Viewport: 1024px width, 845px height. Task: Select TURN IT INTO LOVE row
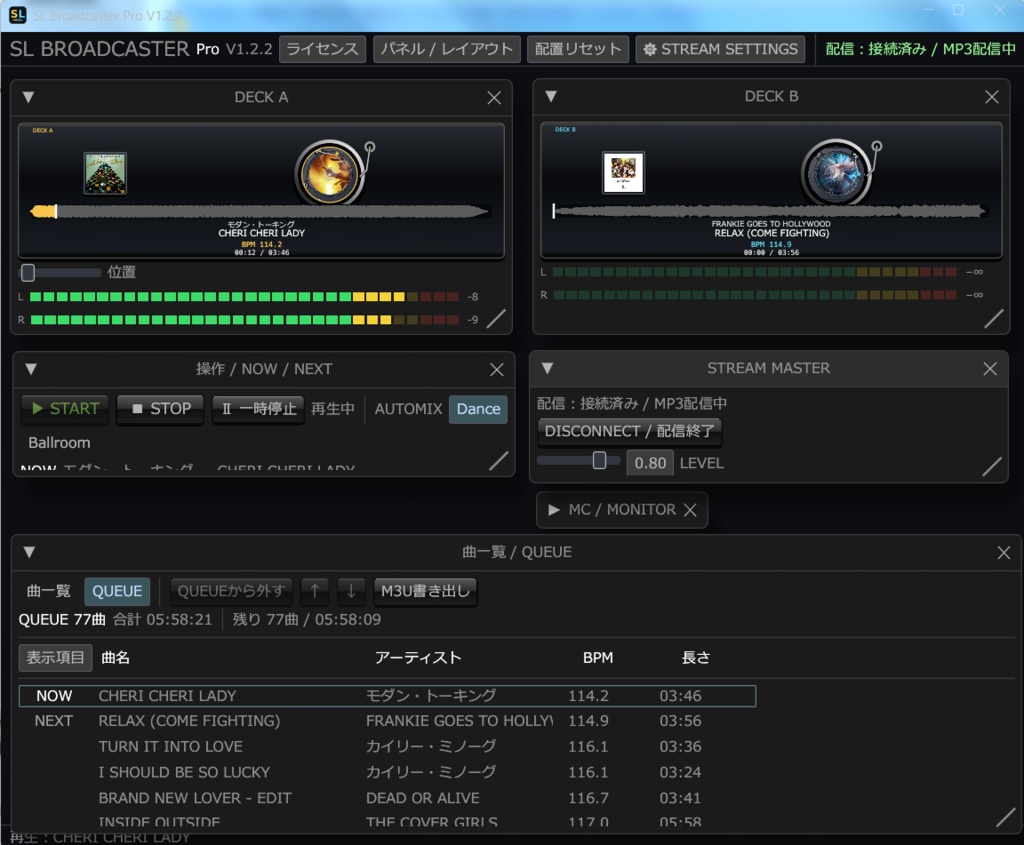[x=387, y=747]
